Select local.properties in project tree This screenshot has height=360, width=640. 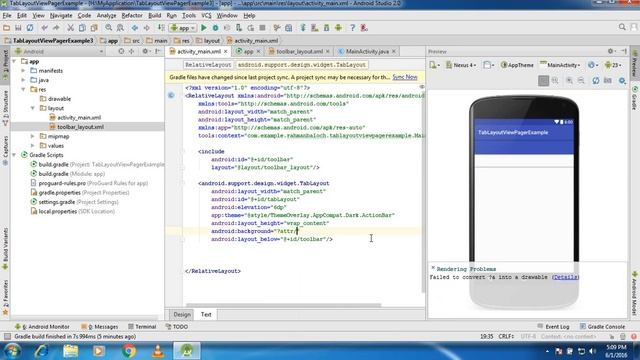(58, 211)
